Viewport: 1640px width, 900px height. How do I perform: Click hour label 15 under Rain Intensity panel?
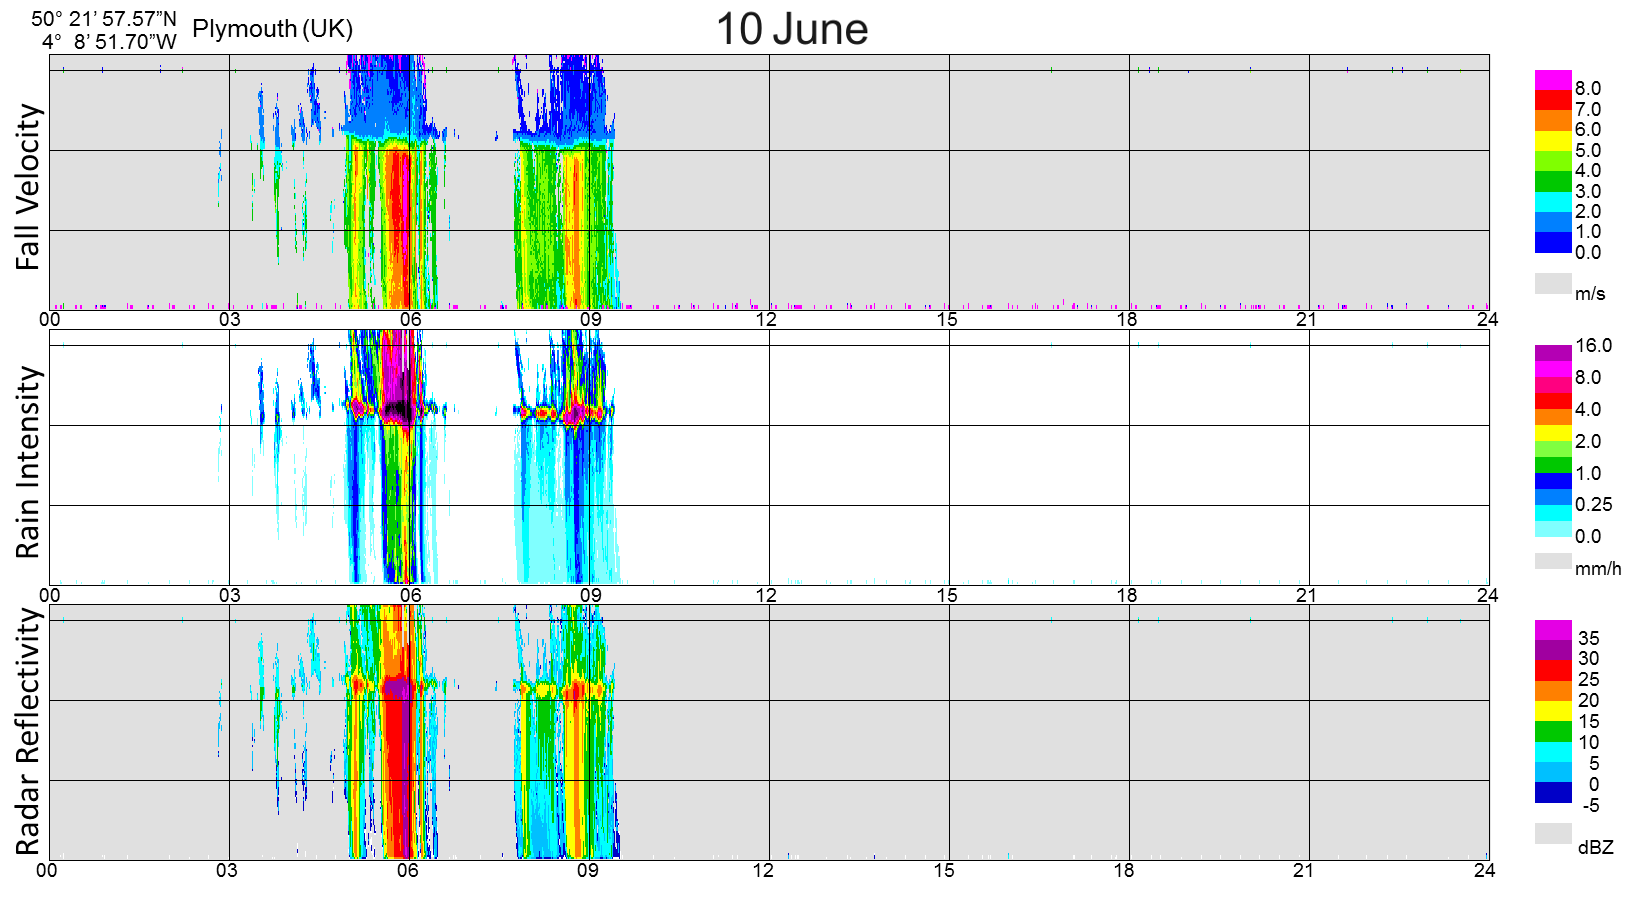947,595
